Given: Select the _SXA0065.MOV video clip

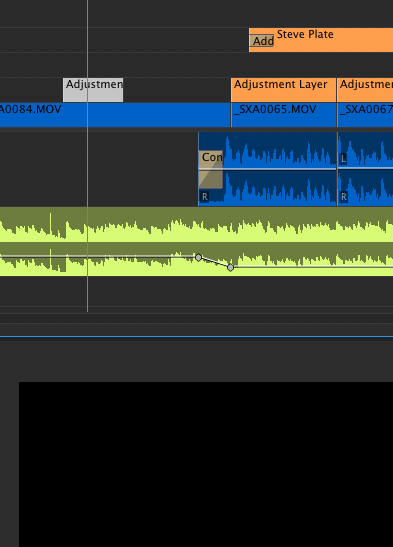Looking at the screenshot, I should click(x=284, y=115).
